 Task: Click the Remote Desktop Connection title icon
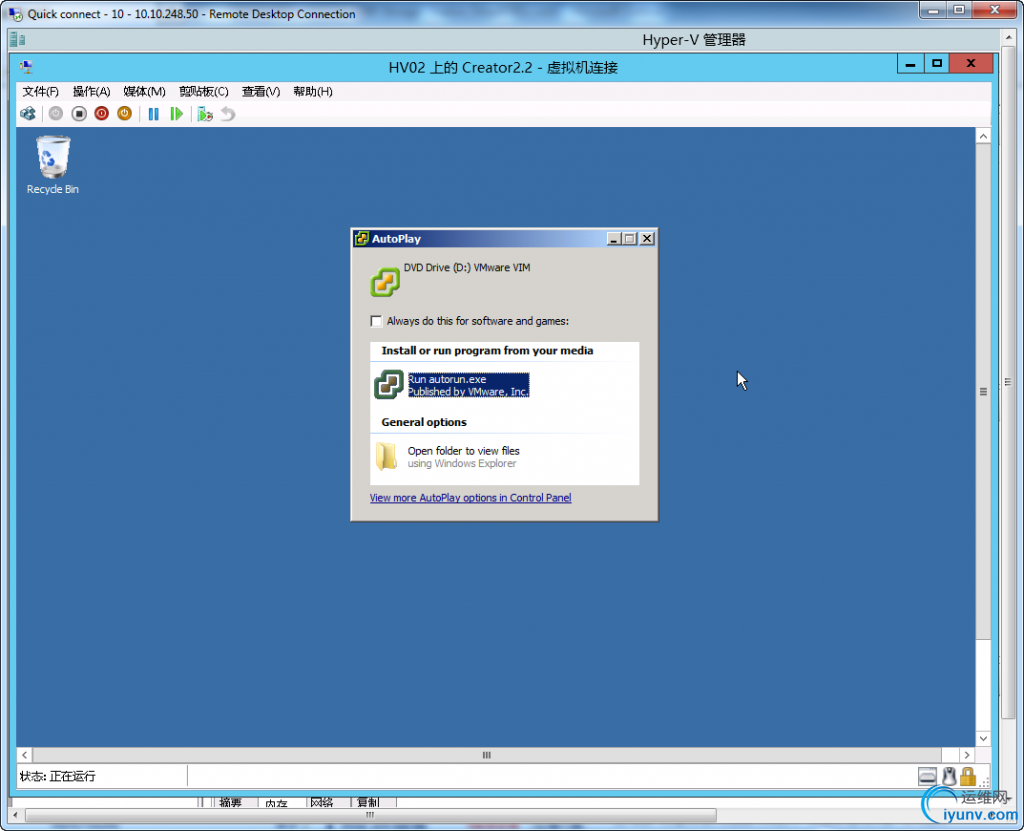(16, 14)
